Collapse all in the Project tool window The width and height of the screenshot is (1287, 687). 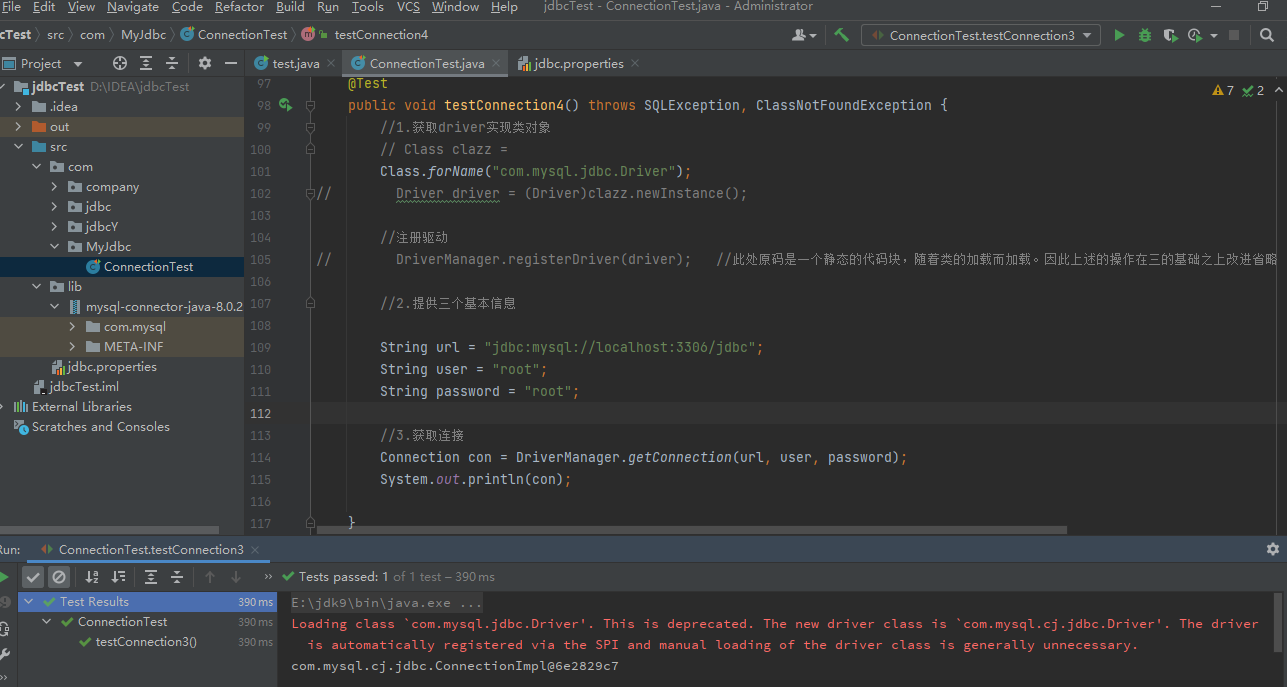click(172, 63)
